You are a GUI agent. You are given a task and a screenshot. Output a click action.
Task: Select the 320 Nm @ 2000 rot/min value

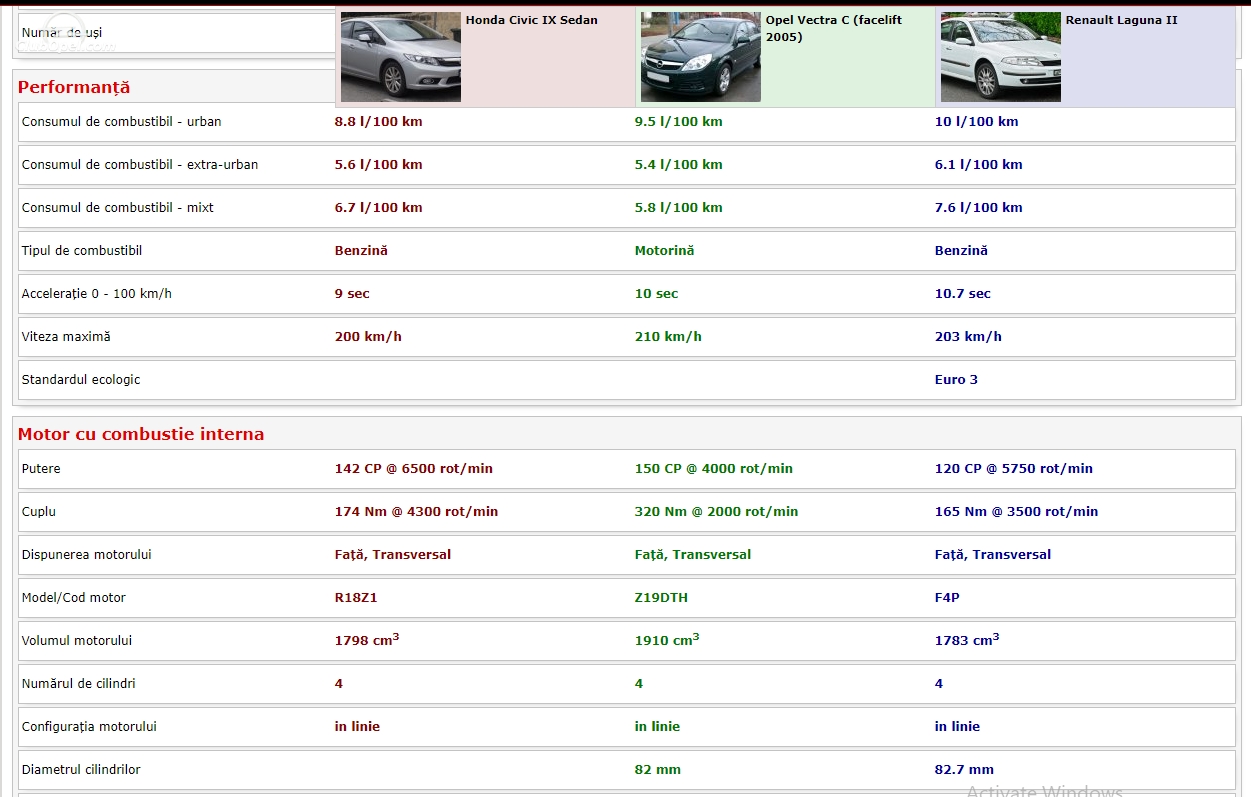tap(717, 512)
